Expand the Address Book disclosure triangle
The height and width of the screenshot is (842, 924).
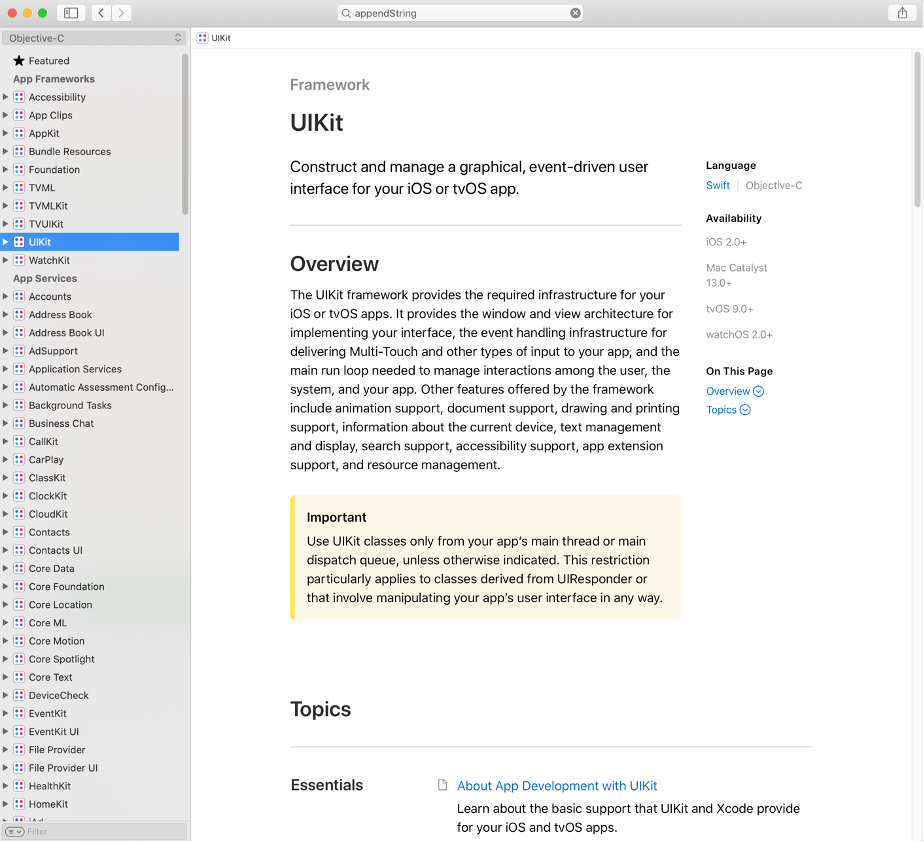pyautogui.click(x=5, y=315)
